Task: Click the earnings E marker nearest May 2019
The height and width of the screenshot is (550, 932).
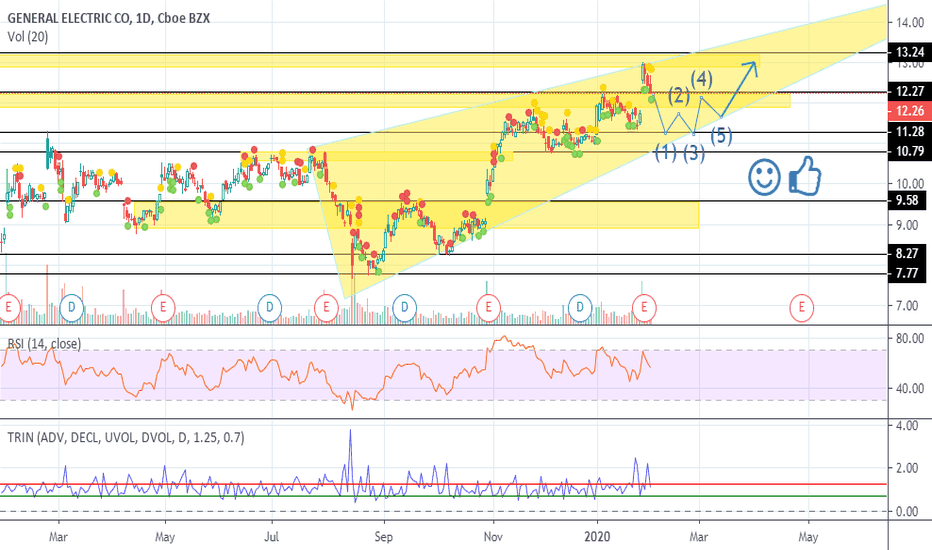Action: [163, 308]
